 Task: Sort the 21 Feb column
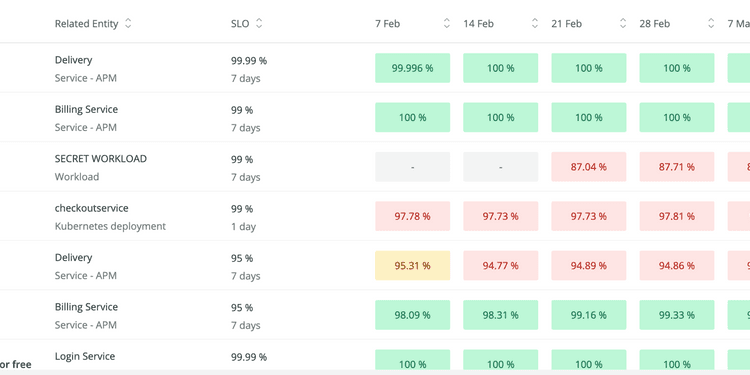point(623,23)
